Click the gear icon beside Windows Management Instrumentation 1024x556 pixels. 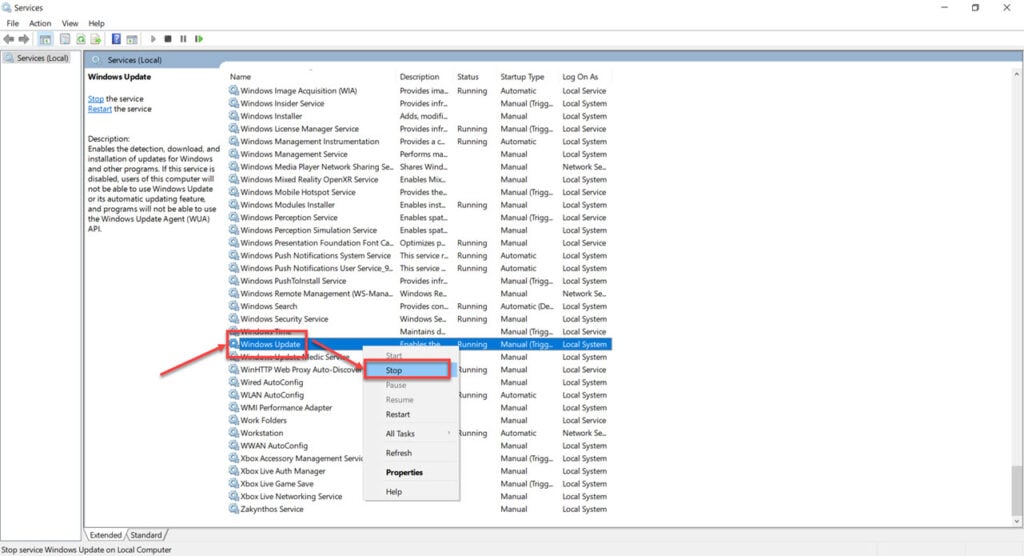pos(234,141)
